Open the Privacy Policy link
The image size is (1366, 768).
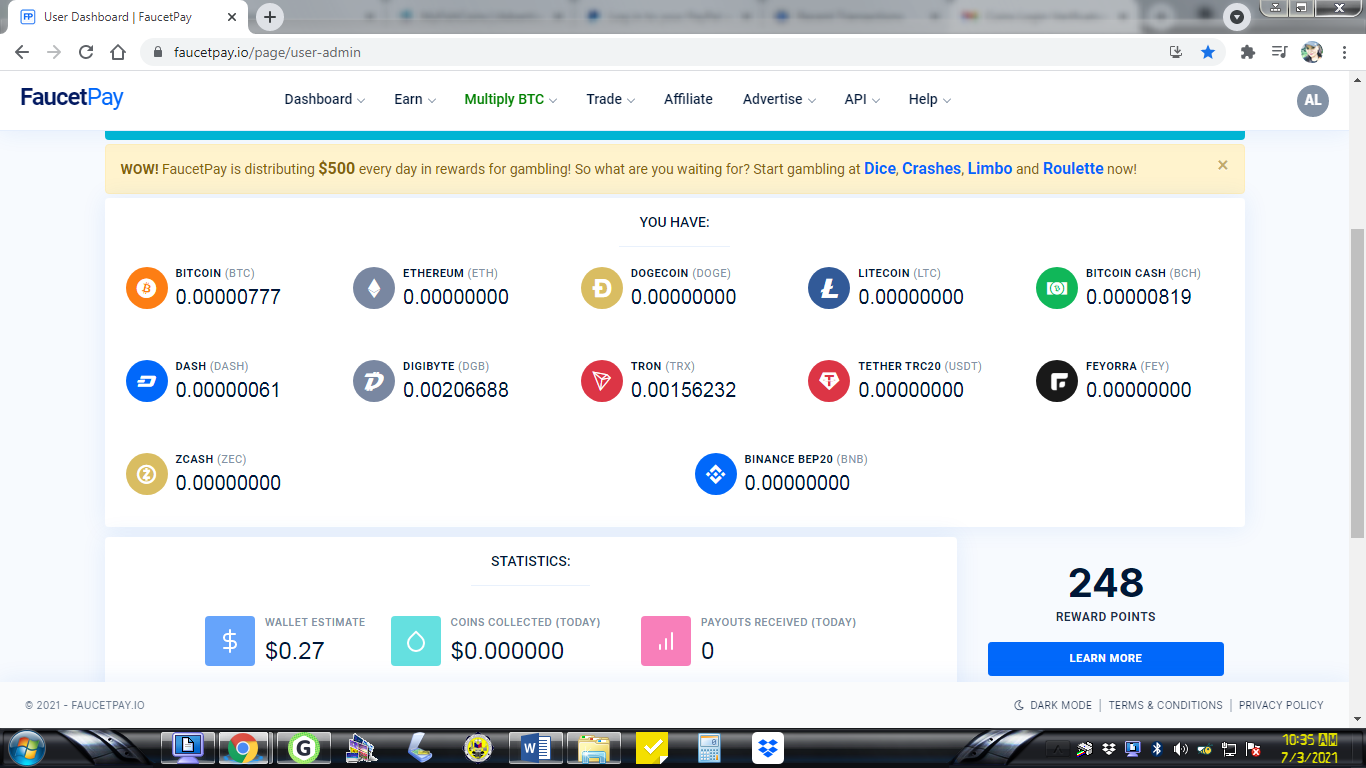[x=1281, y=705]
